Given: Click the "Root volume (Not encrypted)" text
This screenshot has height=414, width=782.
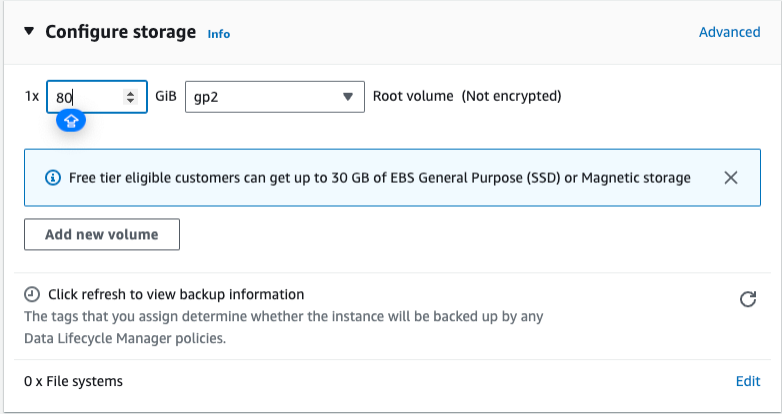Looking at the screenshot, I should 467,96.
